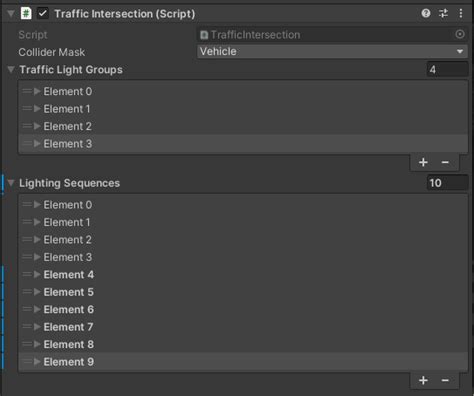Select Element 9 in Lighting Sequences
Screen dimensions: 474x396
coord(243,362)
